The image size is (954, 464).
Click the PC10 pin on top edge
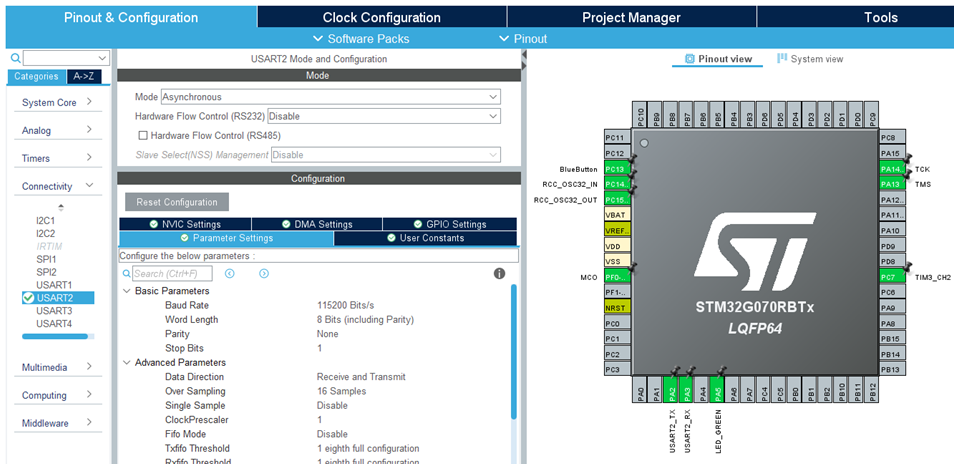(640, 114)
